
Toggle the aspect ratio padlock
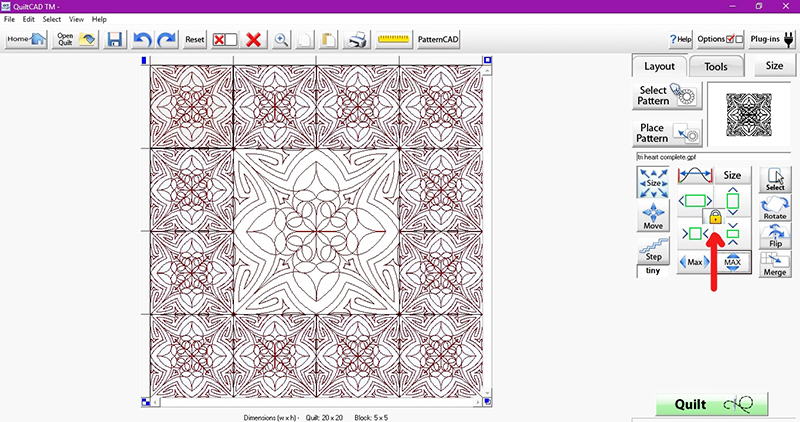tap(715, 217)
